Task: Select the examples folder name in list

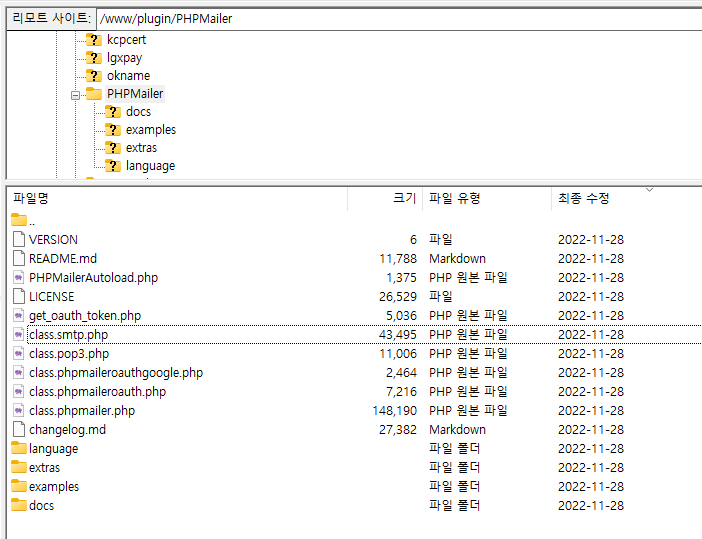Action: click(x=54, y=487)
